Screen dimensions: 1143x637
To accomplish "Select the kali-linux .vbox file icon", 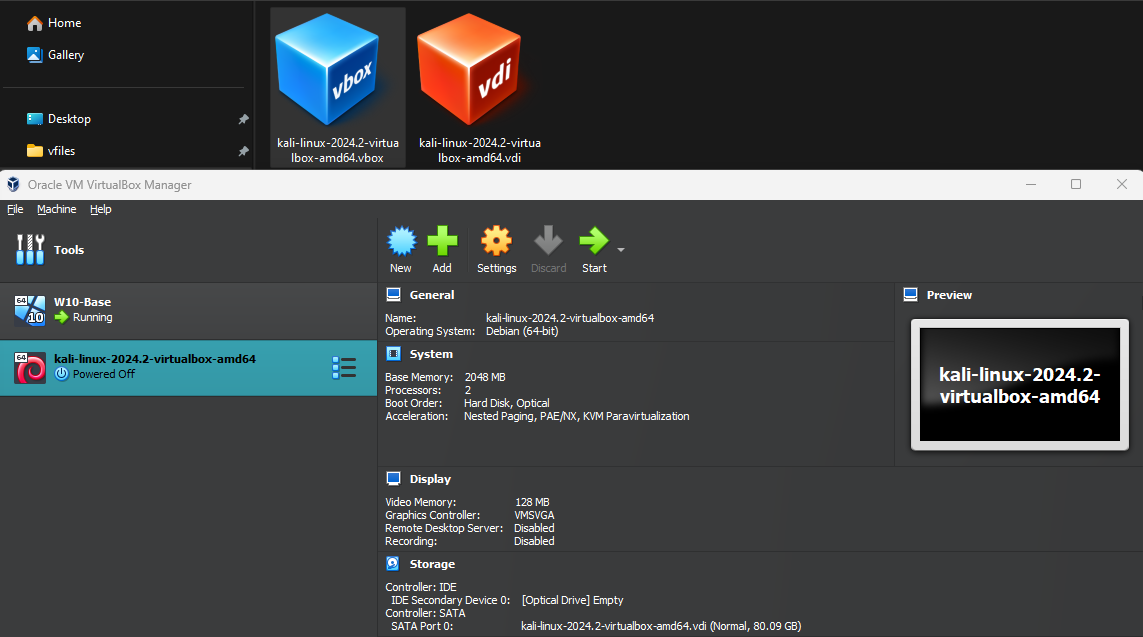I will click(x=327, y=71).
